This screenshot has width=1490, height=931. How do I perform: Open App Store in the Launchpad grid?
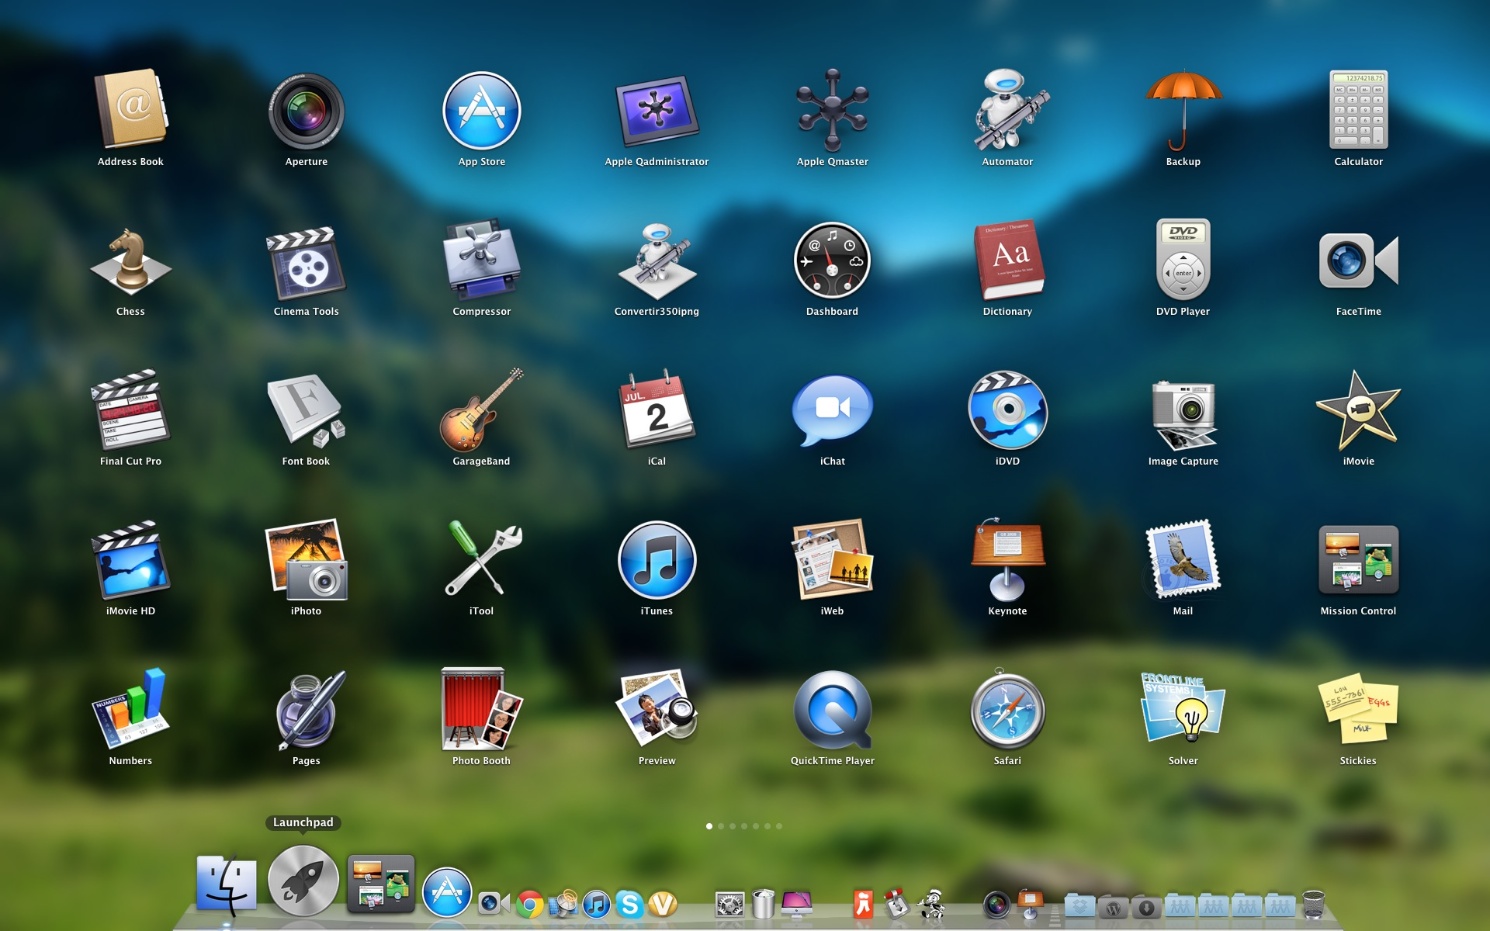[x=482, y=111]
